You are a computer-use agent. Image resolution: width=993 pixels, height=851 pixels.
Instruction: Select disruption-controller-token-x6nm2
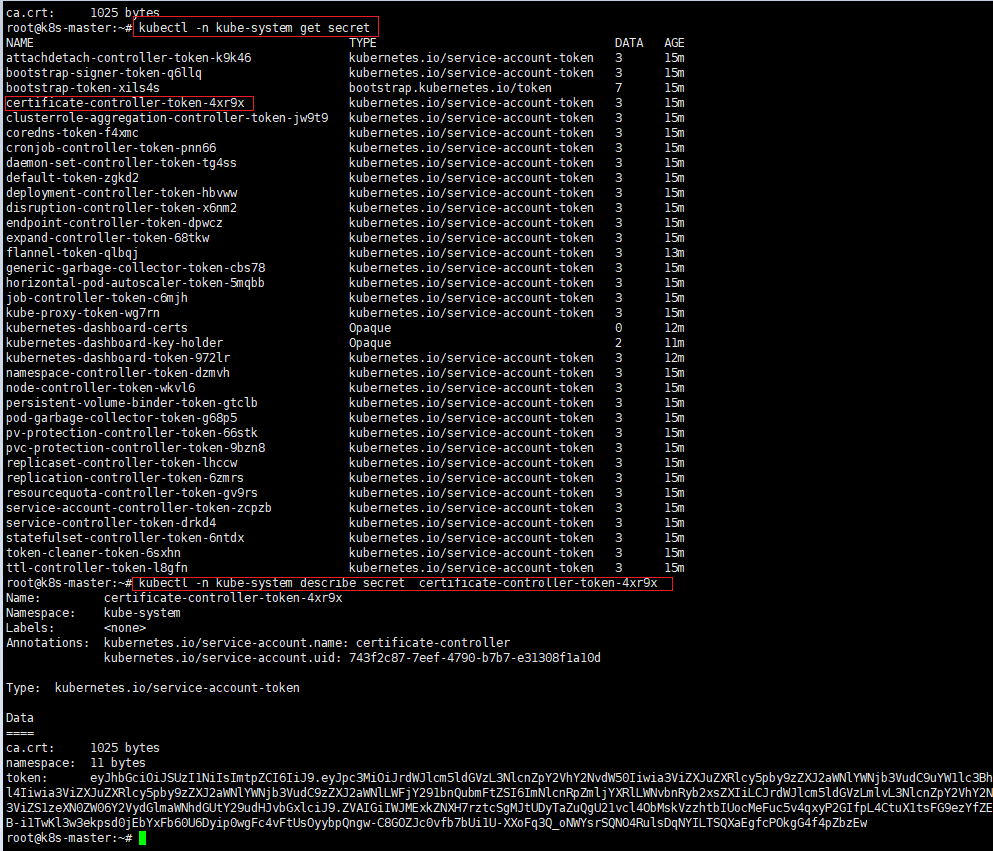122,208
